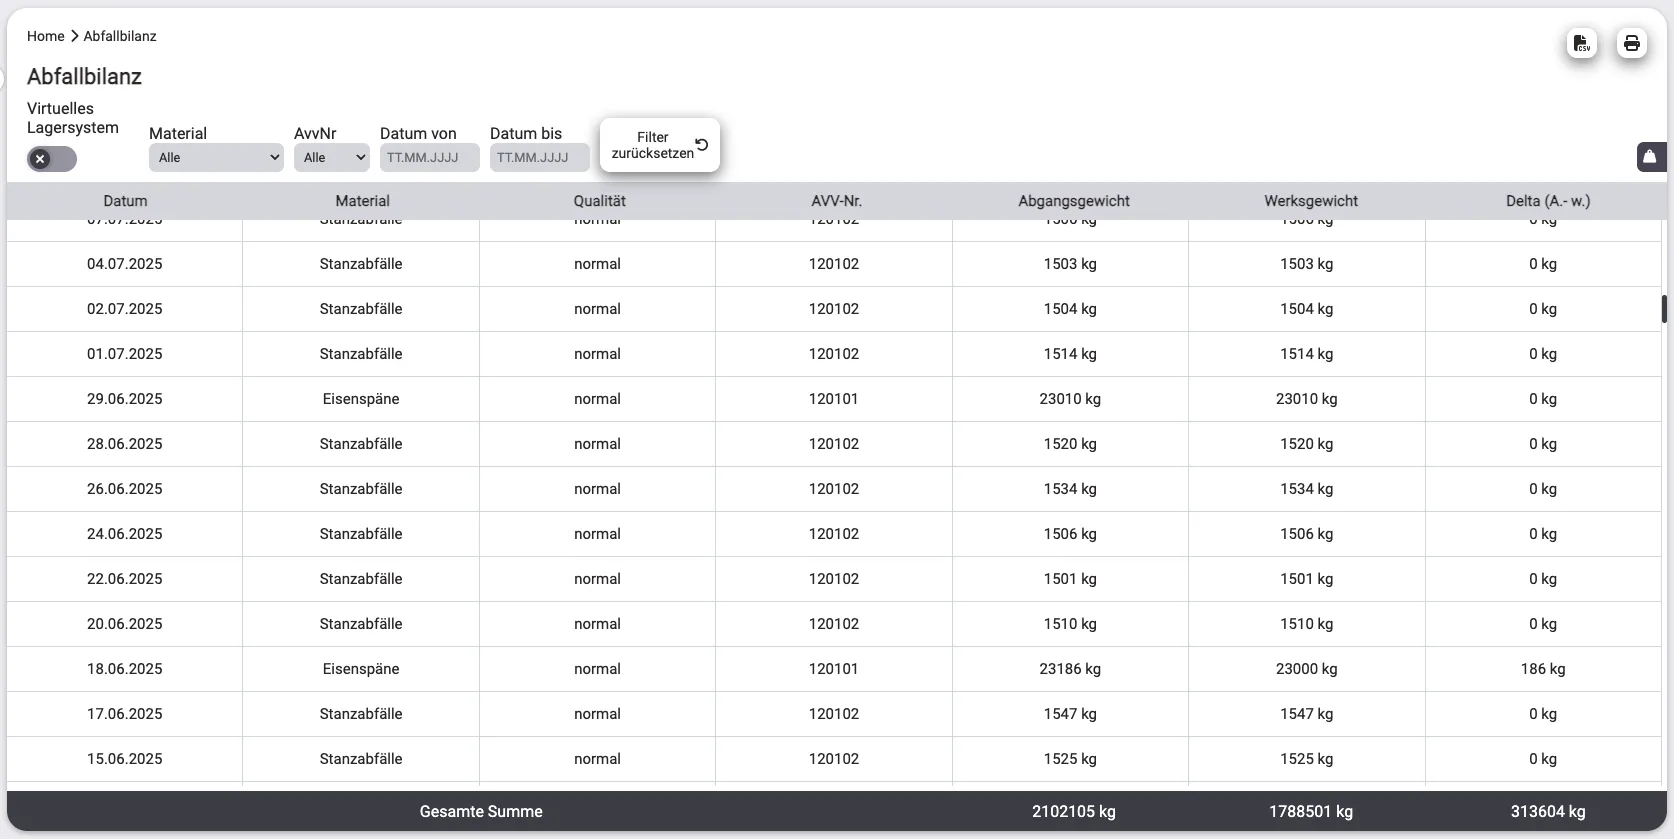Go to Home in the breadcrumb

pyautogui.click(x=45, y=36)
